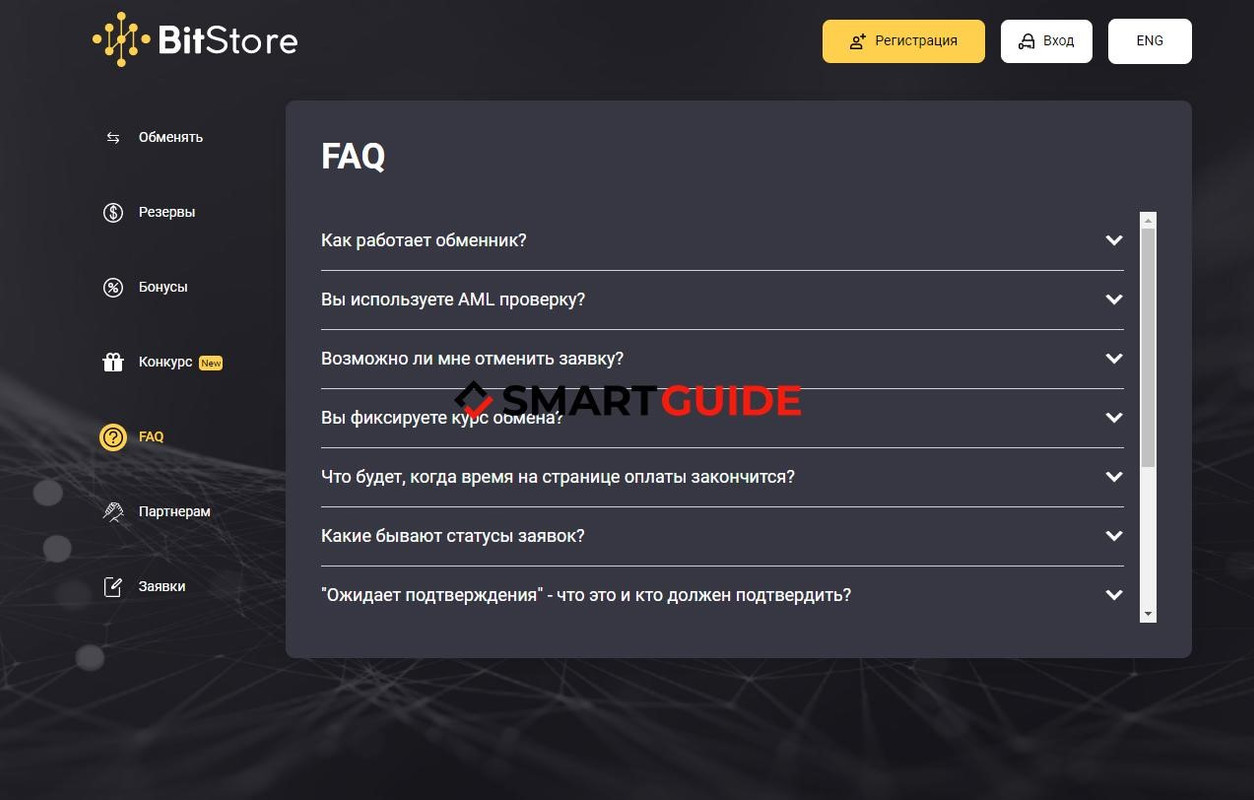Click the edit note icon beside Заявки
Viewport: 1254px width, 800px height.
113,587
